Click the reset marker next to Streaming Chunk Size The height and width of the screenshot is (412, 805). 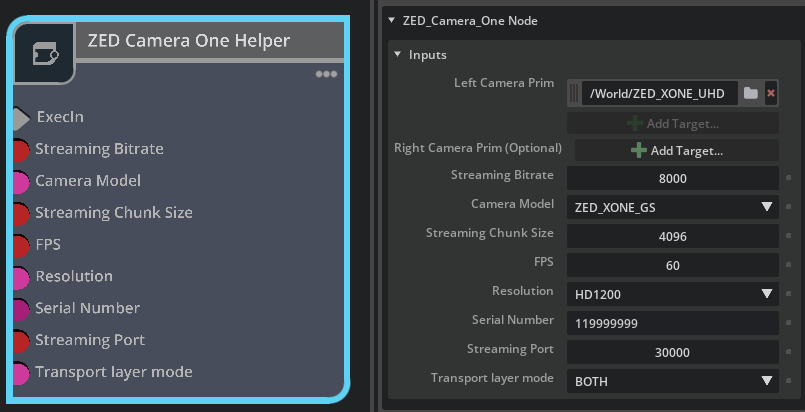coord(789,236)
